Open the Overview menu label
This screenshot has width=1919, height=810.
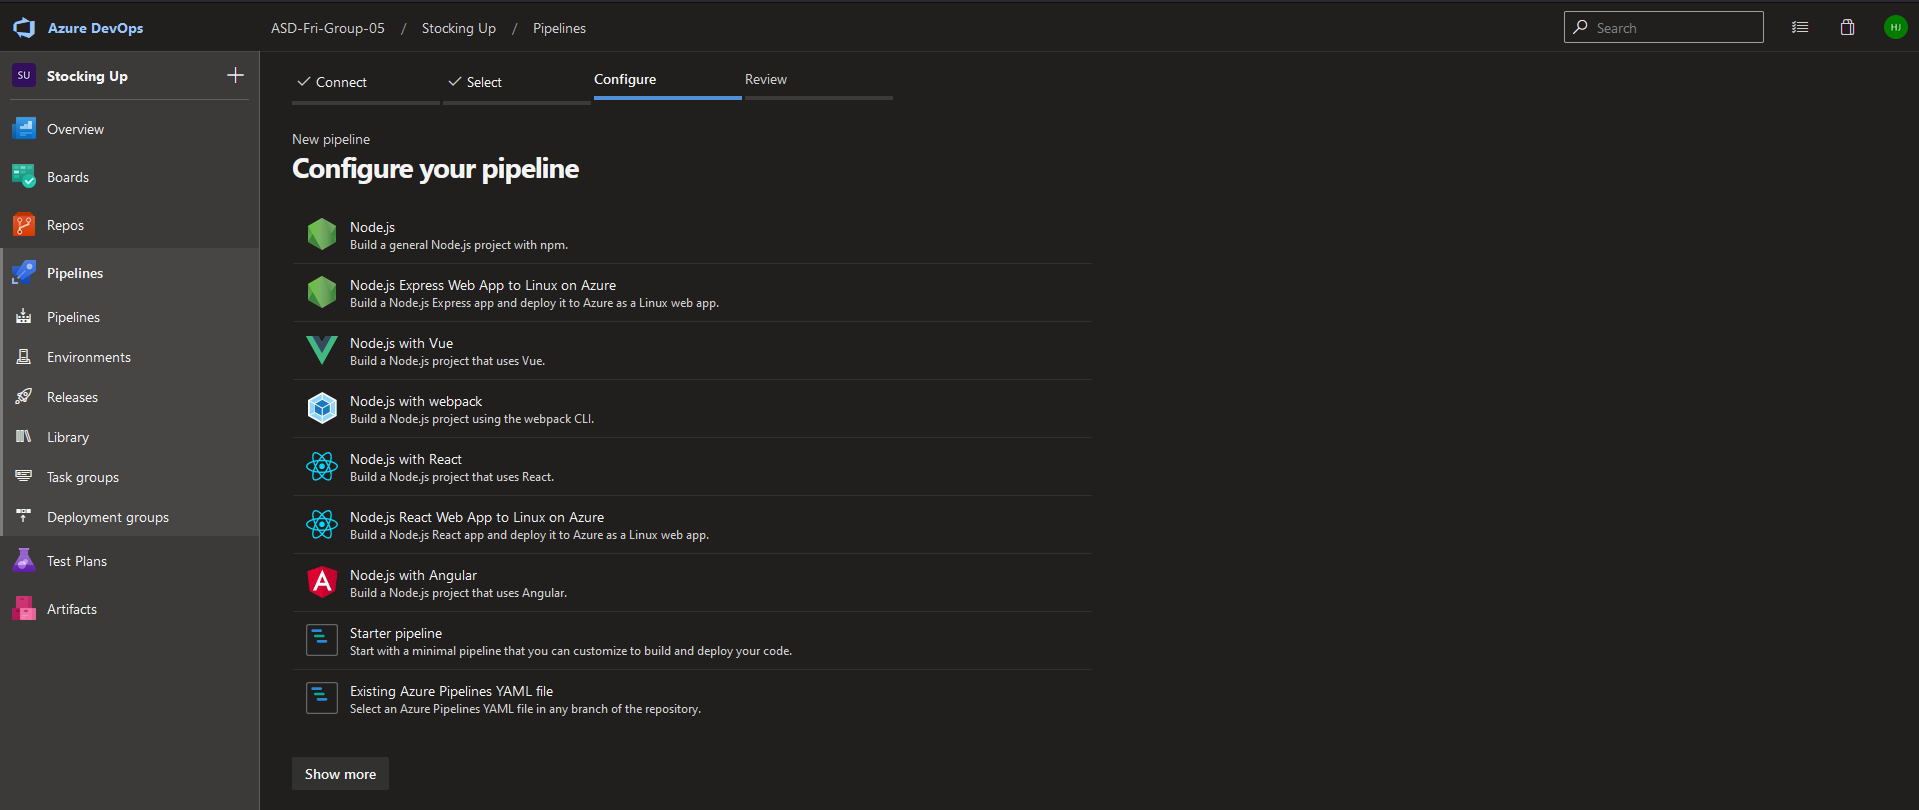pos(75,129)
